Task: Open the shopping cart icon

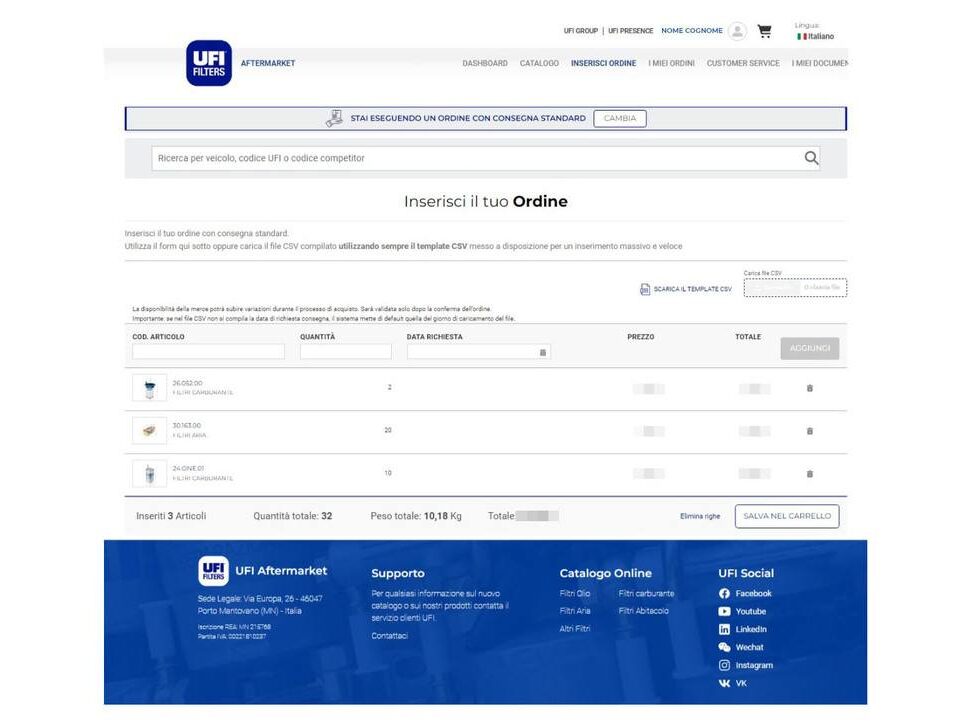Action: (x=765, y=31)
